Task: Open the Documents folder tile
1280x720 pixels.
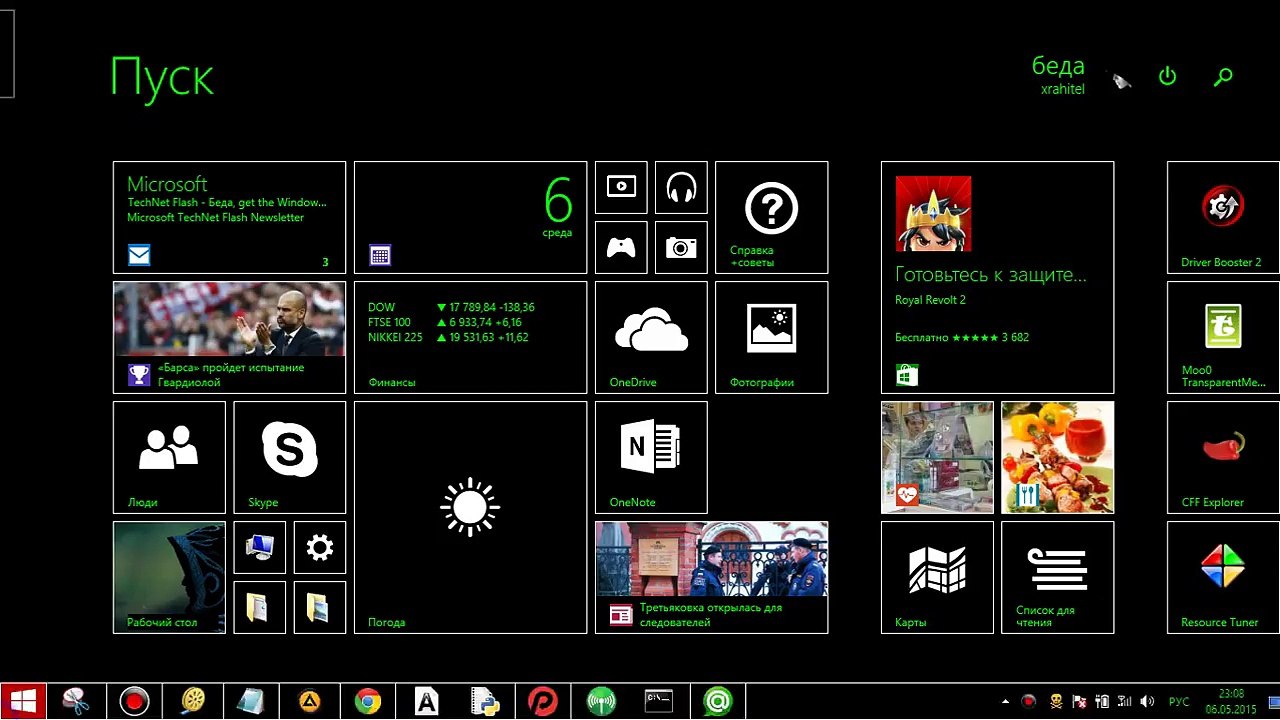Action: click(259, 607)
